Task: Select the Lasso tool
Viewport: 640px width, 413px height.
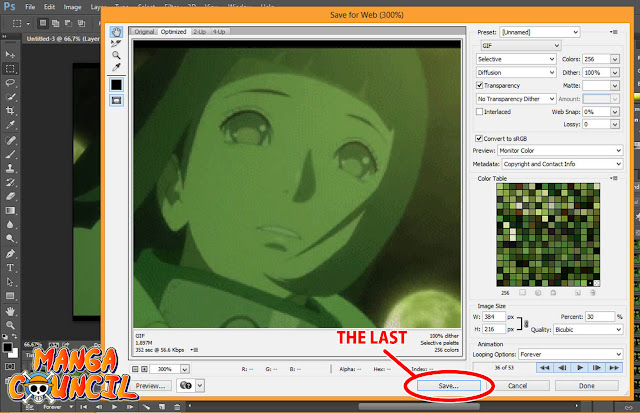Action: [10, 83]
